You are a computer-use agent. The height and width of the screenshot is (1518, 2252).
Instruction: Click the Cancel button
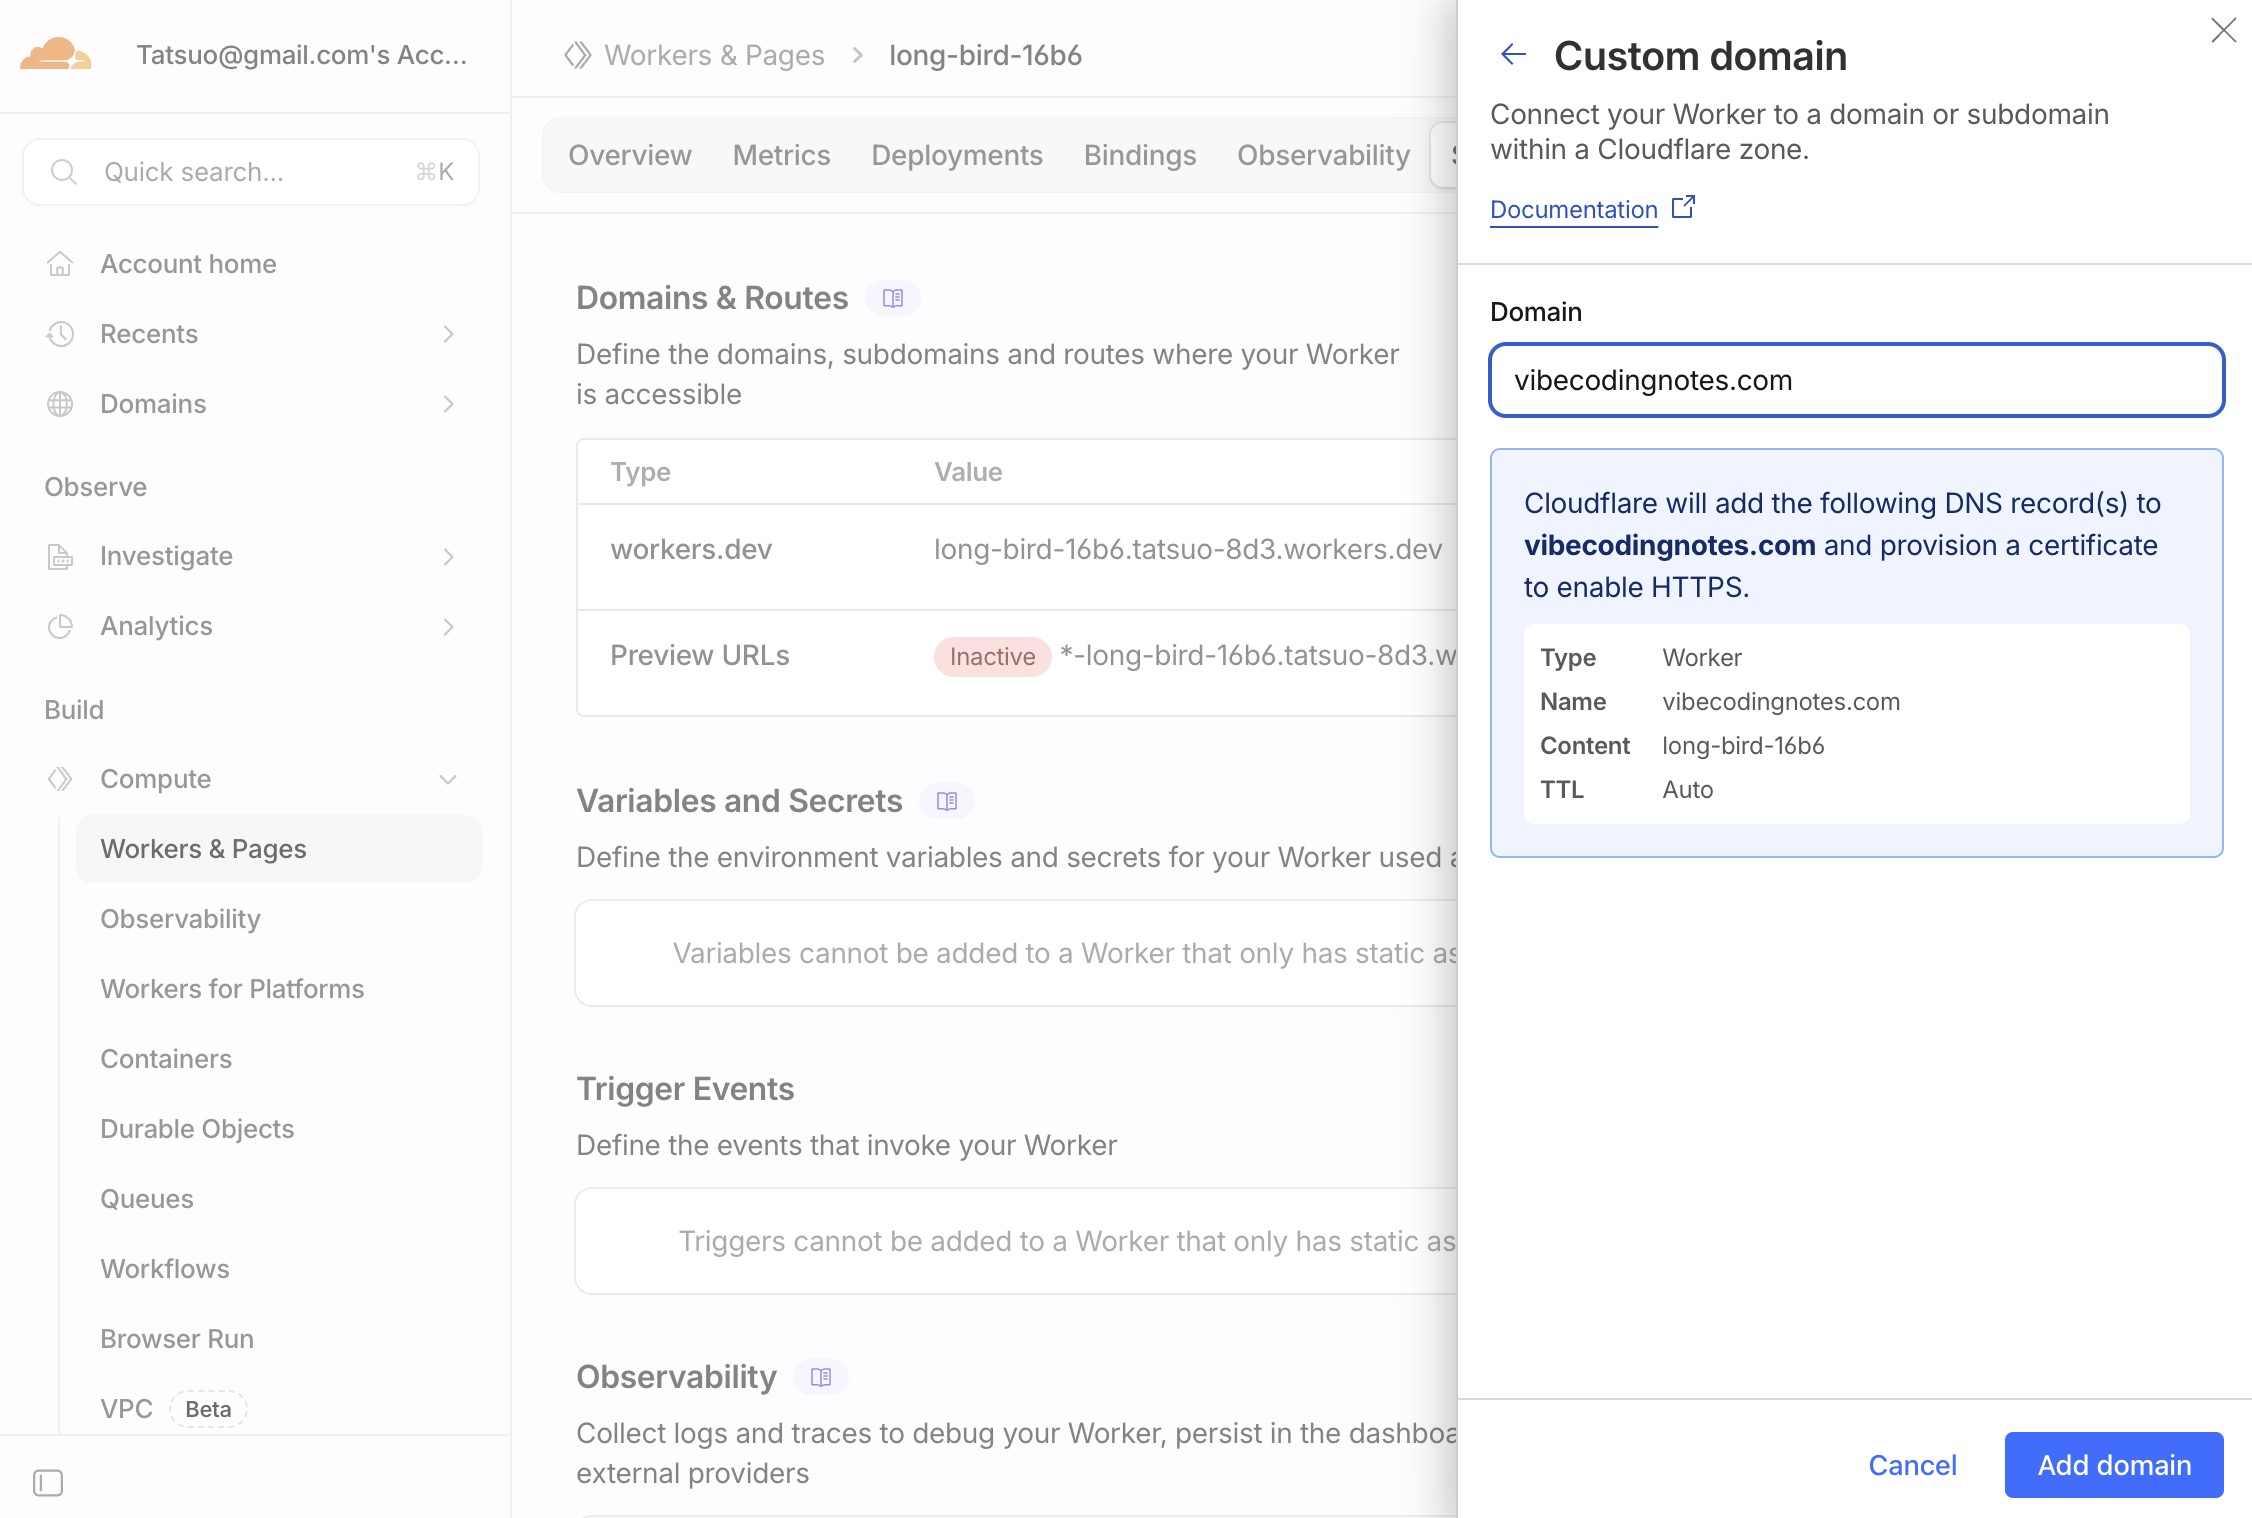(x=1912, y=1465)
